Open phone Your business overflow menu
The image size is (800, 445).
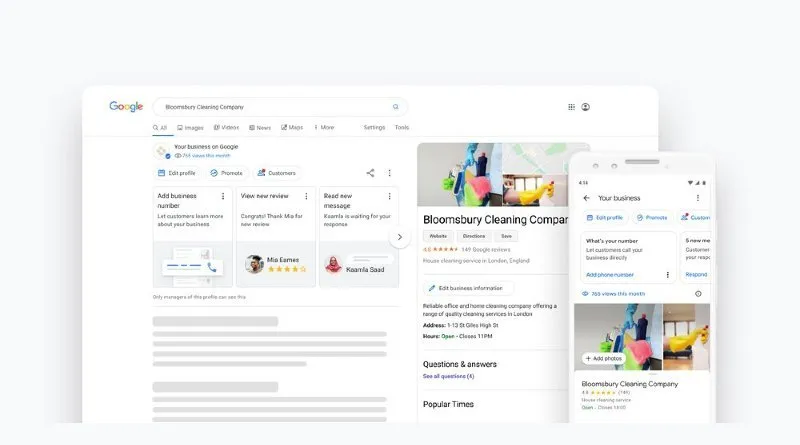click(698, 198)
